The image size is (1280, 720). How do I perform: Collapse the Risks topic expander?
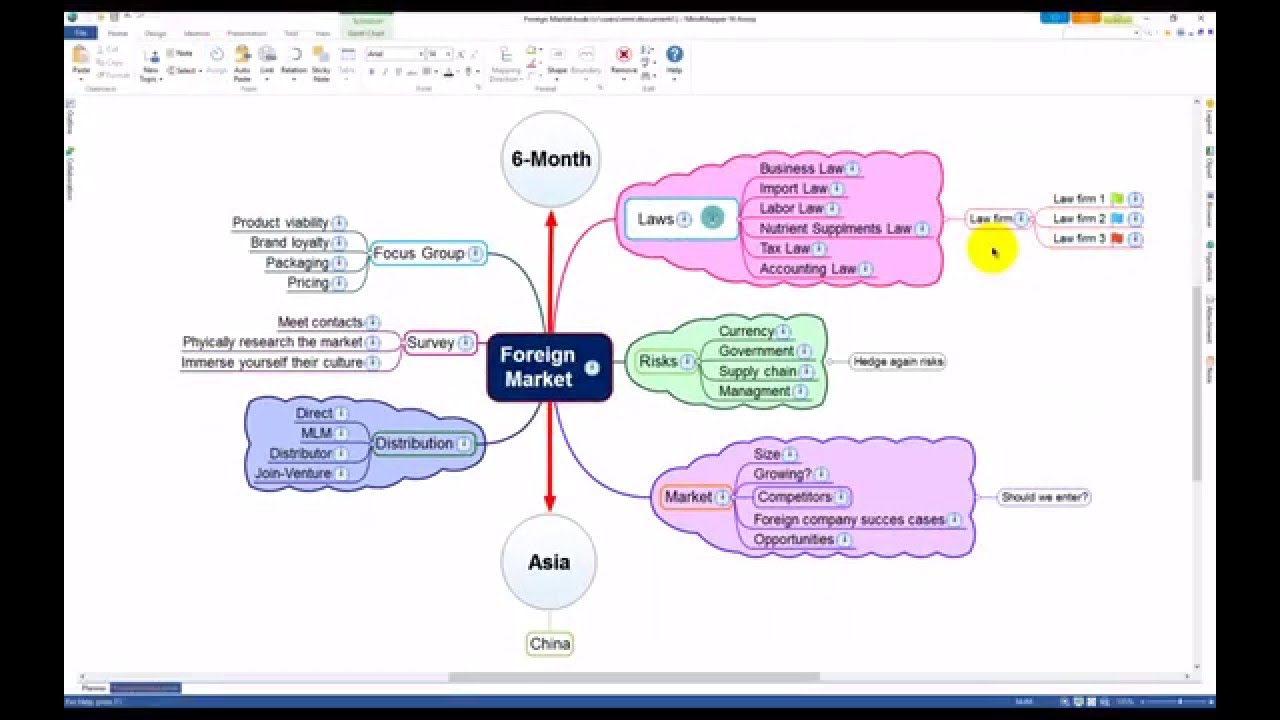(x=688, y=362)
